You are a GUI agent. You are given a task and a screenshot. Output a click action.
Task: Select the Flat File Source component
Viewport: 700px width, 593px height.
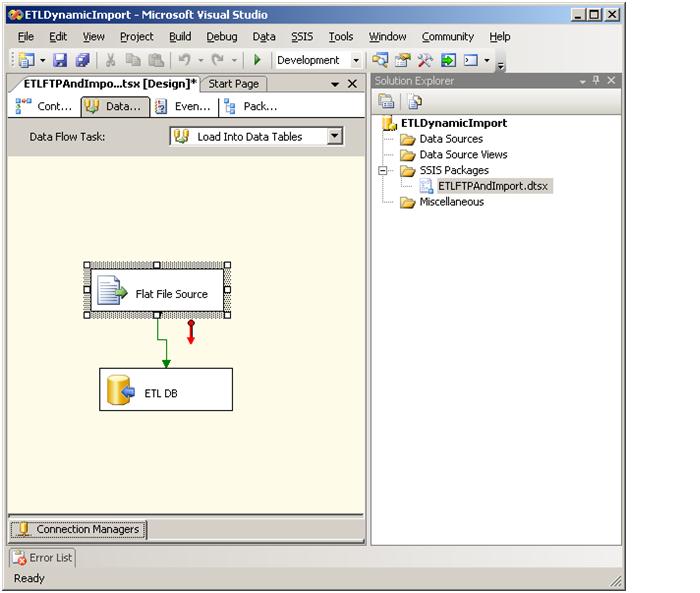click(157, 290)
